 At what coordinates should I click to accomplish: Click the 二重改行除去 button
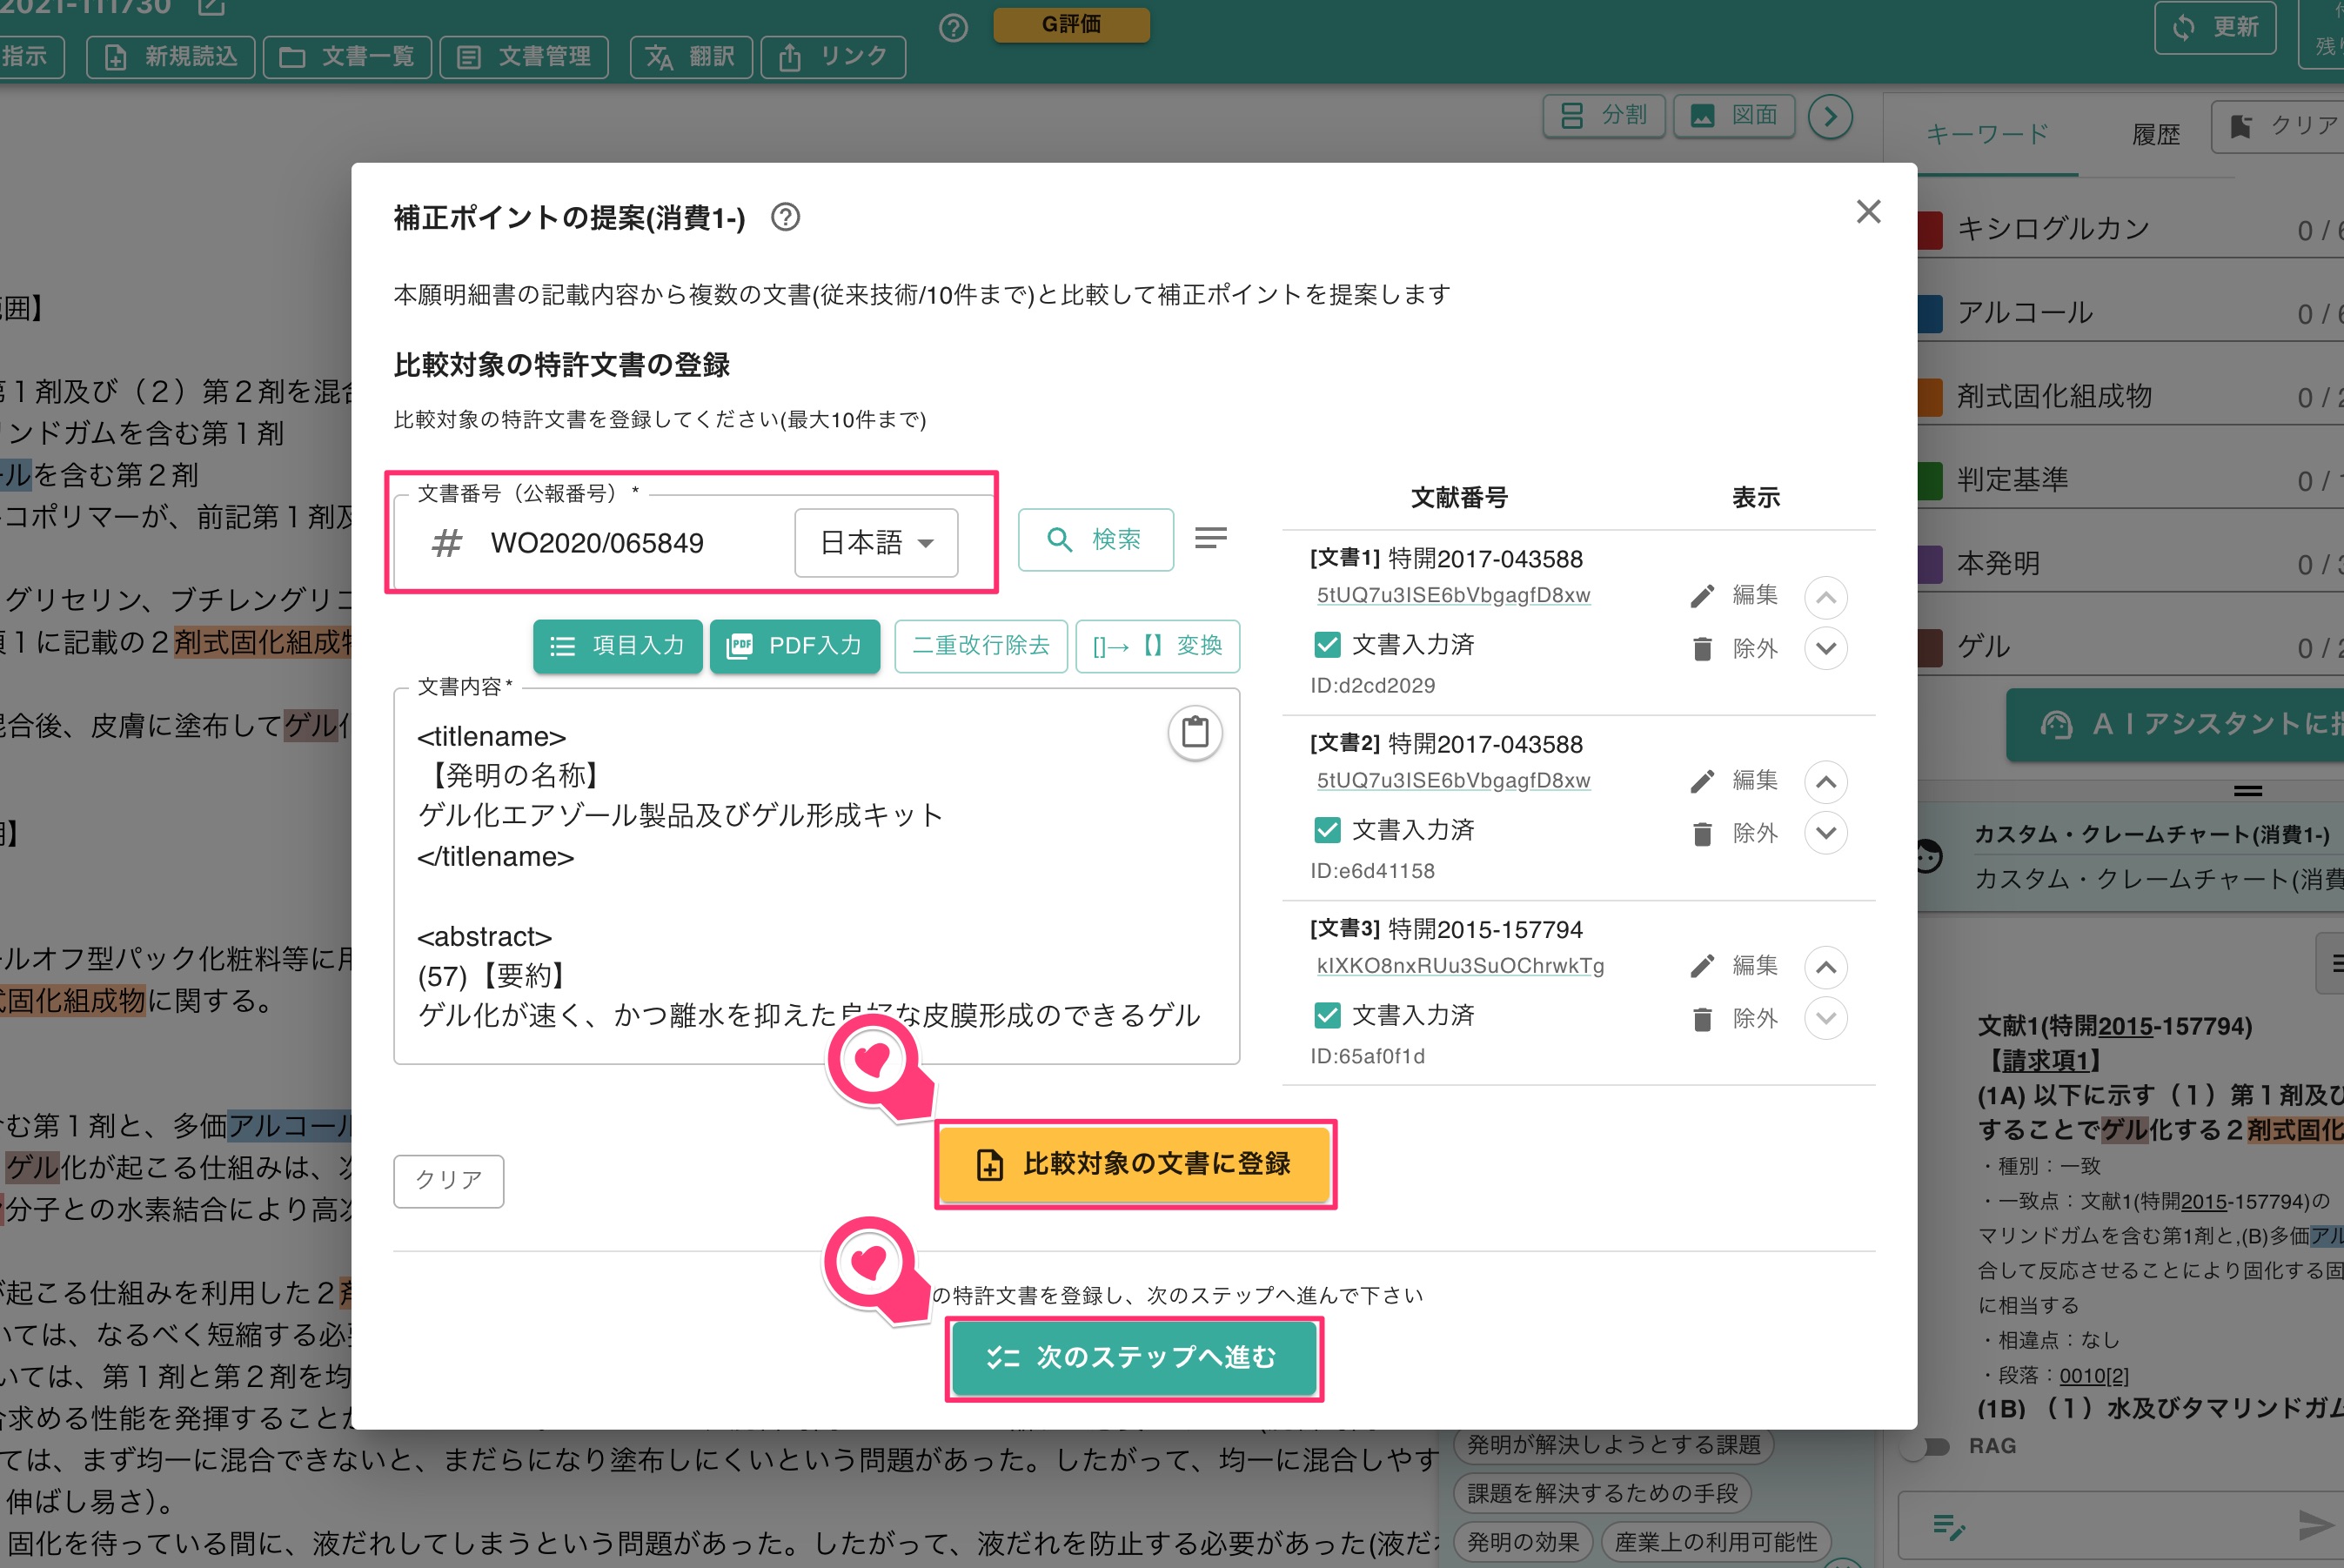point(981,646)
